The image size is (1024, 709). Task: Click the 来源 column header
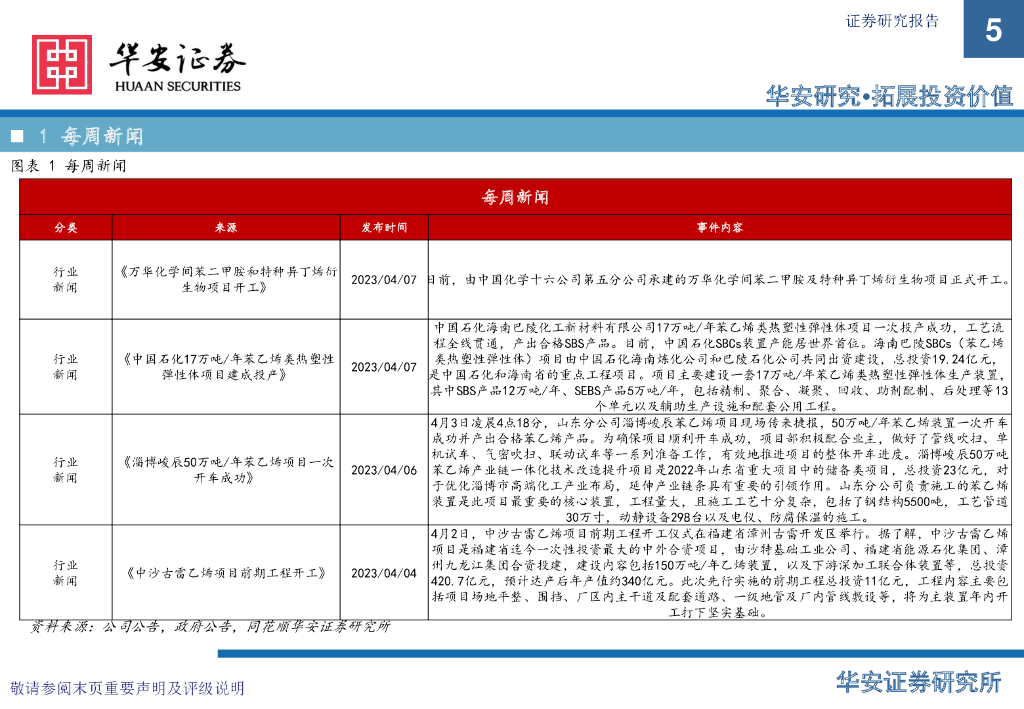point(226,227)
